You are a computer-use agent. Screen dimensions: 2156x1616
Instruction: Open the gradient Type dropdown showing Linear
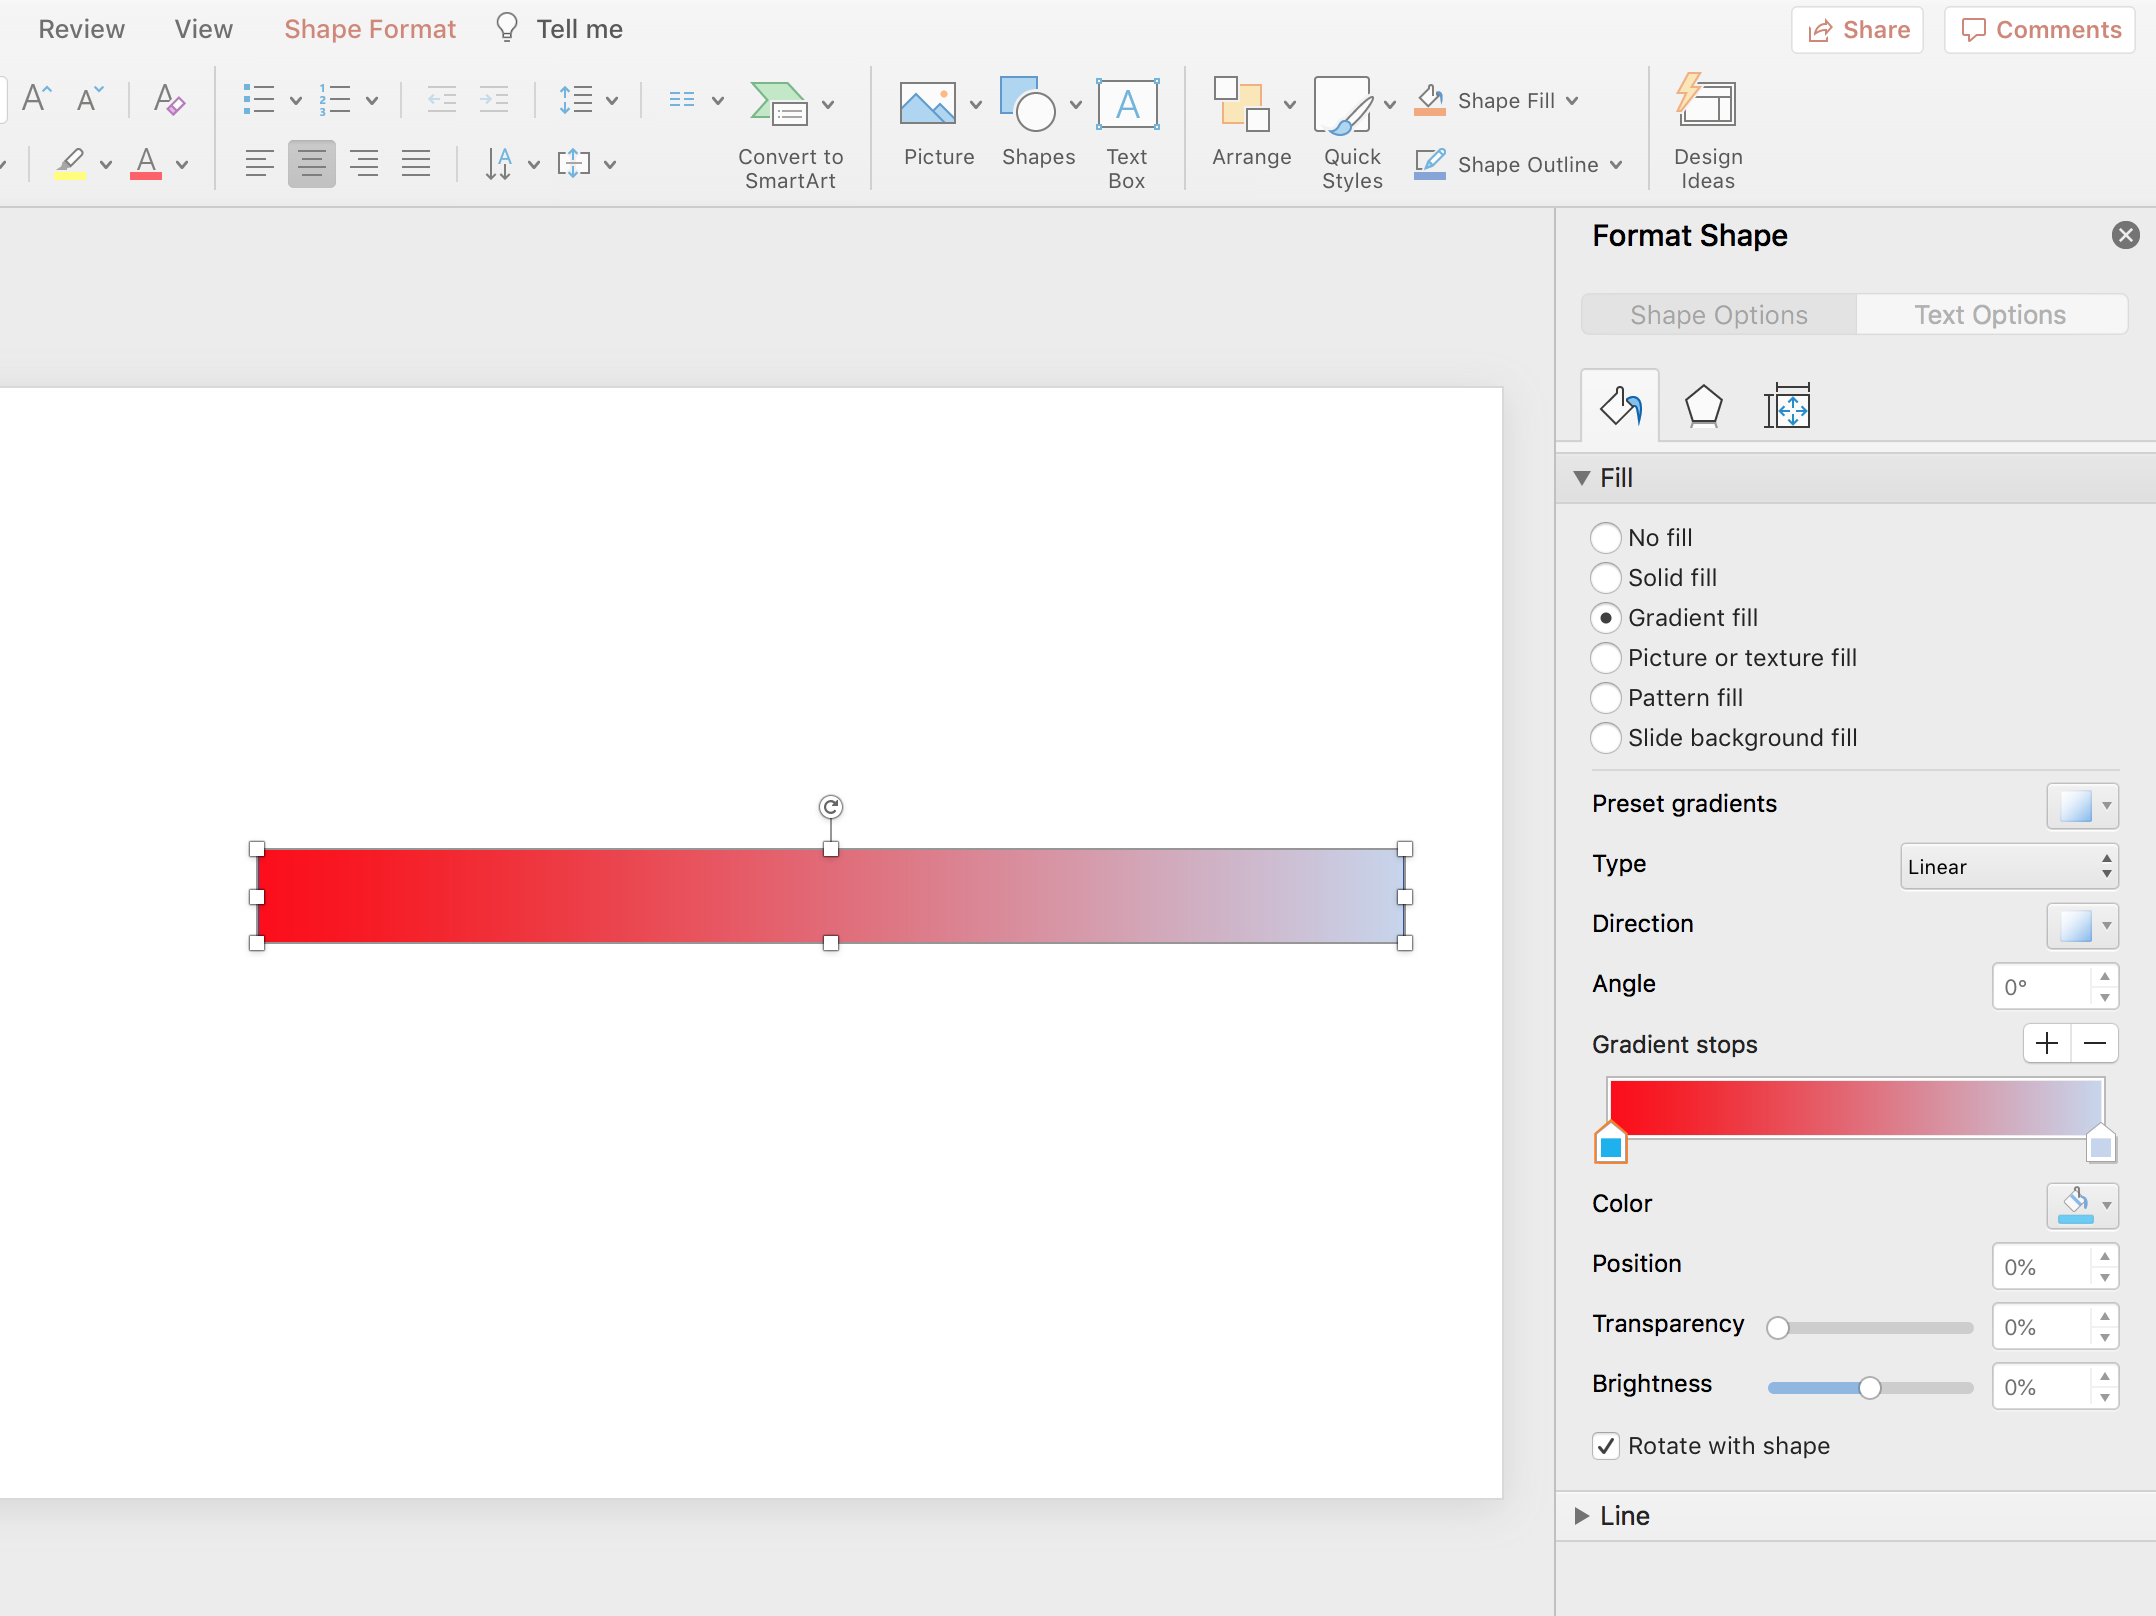point(2009,866)
